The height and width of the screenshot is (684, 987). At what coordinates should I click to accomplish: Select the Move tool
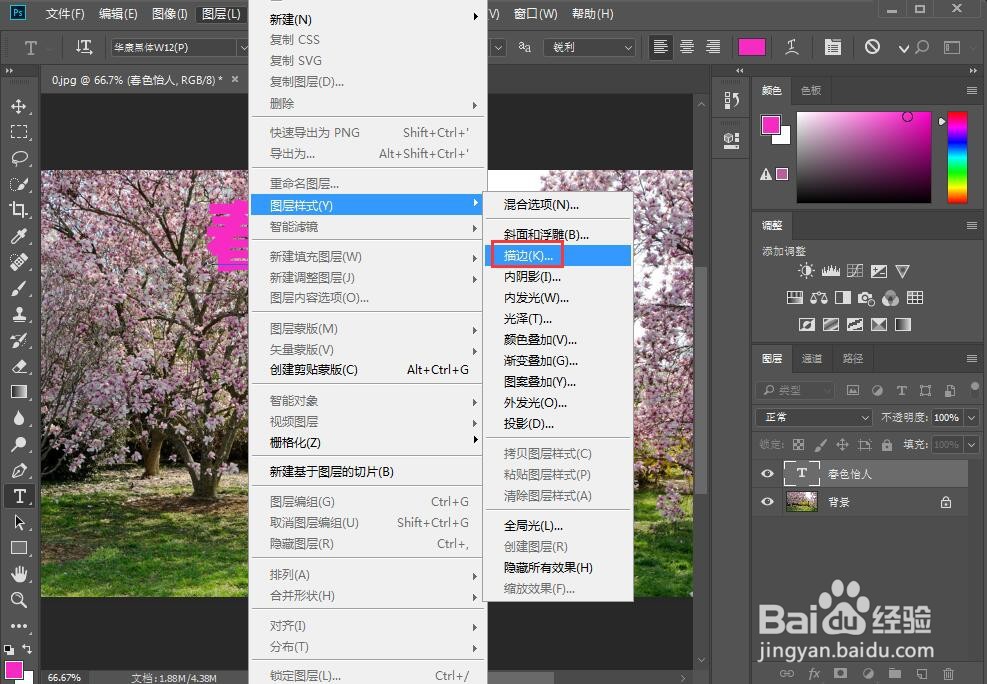pos(20,106)
